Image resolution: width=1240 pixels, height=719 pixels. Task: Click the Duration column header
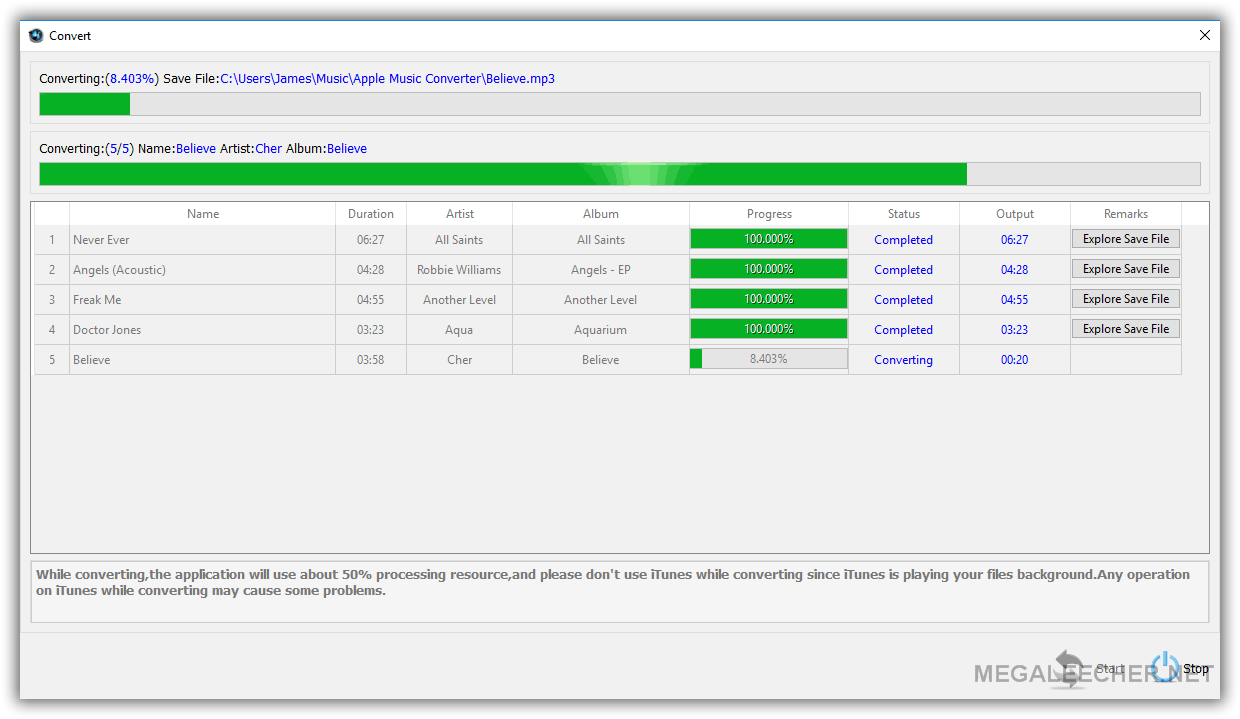[x=371, y=214]
